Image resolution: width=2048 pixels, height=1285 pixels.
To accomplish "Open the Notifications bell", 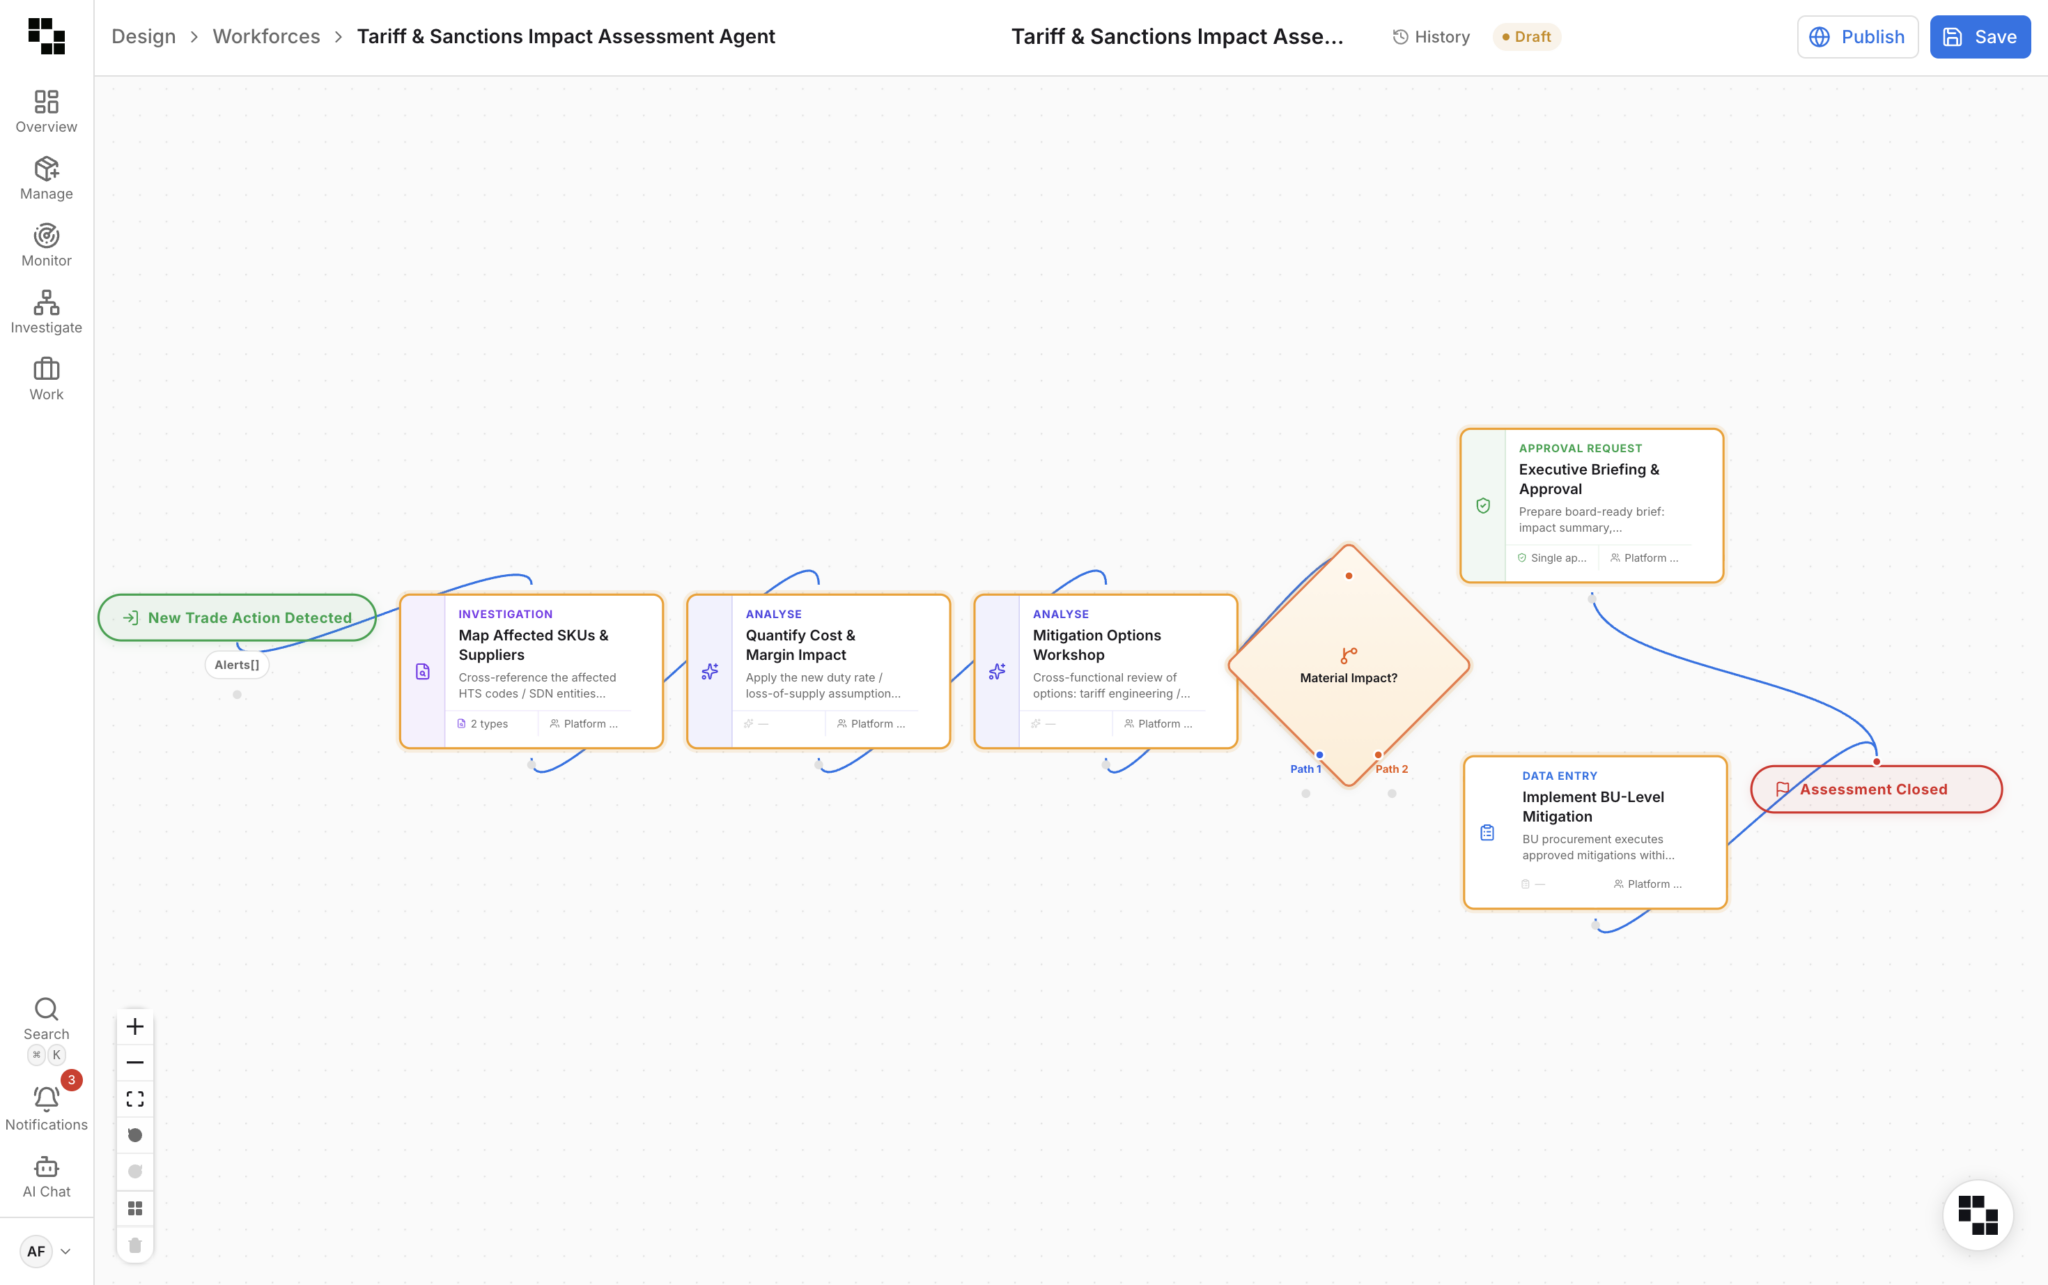I will 46,1109.
